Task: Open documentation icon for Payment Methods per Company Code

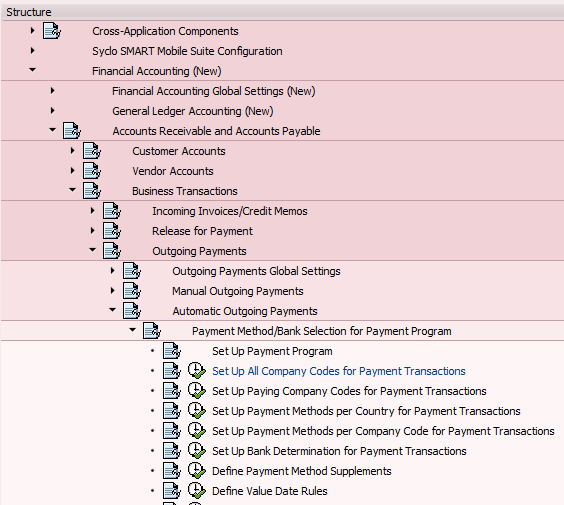Action: (x=172, y=431)
